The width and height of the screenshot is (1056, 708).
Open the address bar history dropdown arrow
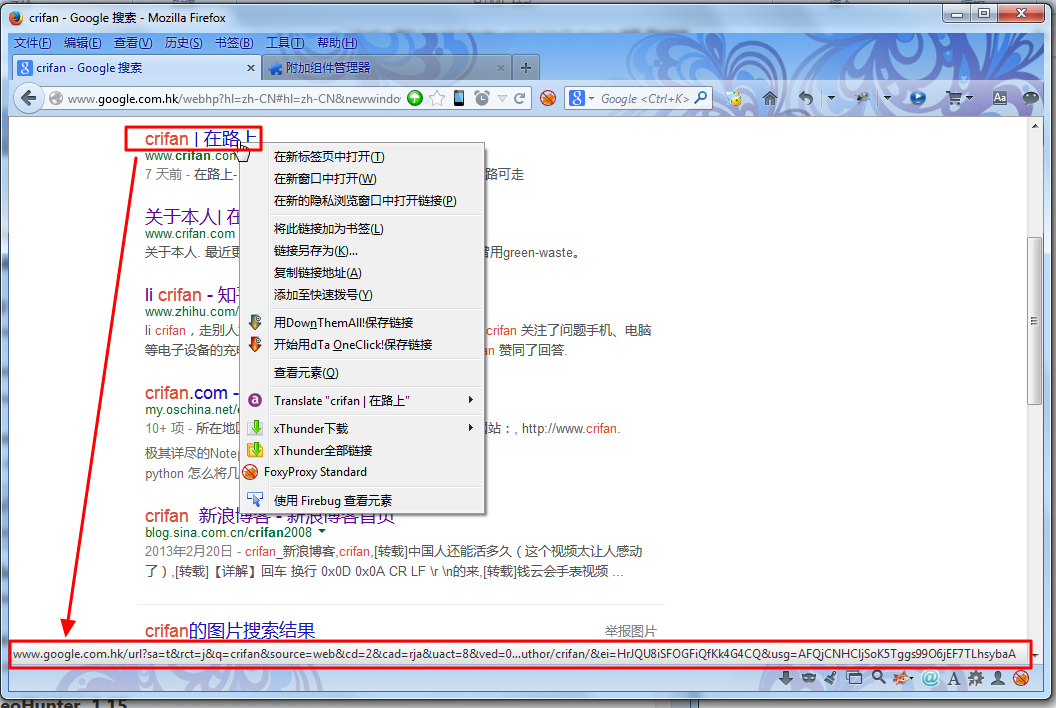click(x=502, y=98)
